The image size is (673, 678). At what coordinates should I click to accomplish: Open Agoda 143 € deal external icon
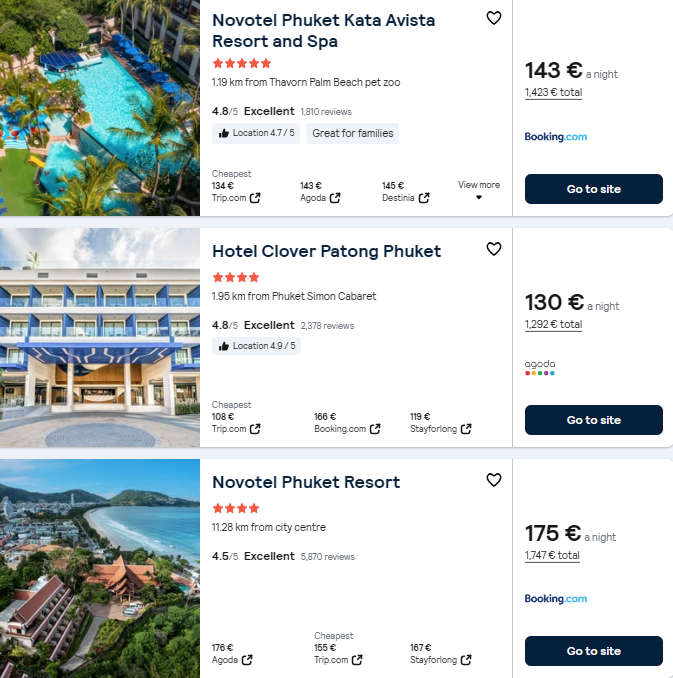(x=335, y=198)
